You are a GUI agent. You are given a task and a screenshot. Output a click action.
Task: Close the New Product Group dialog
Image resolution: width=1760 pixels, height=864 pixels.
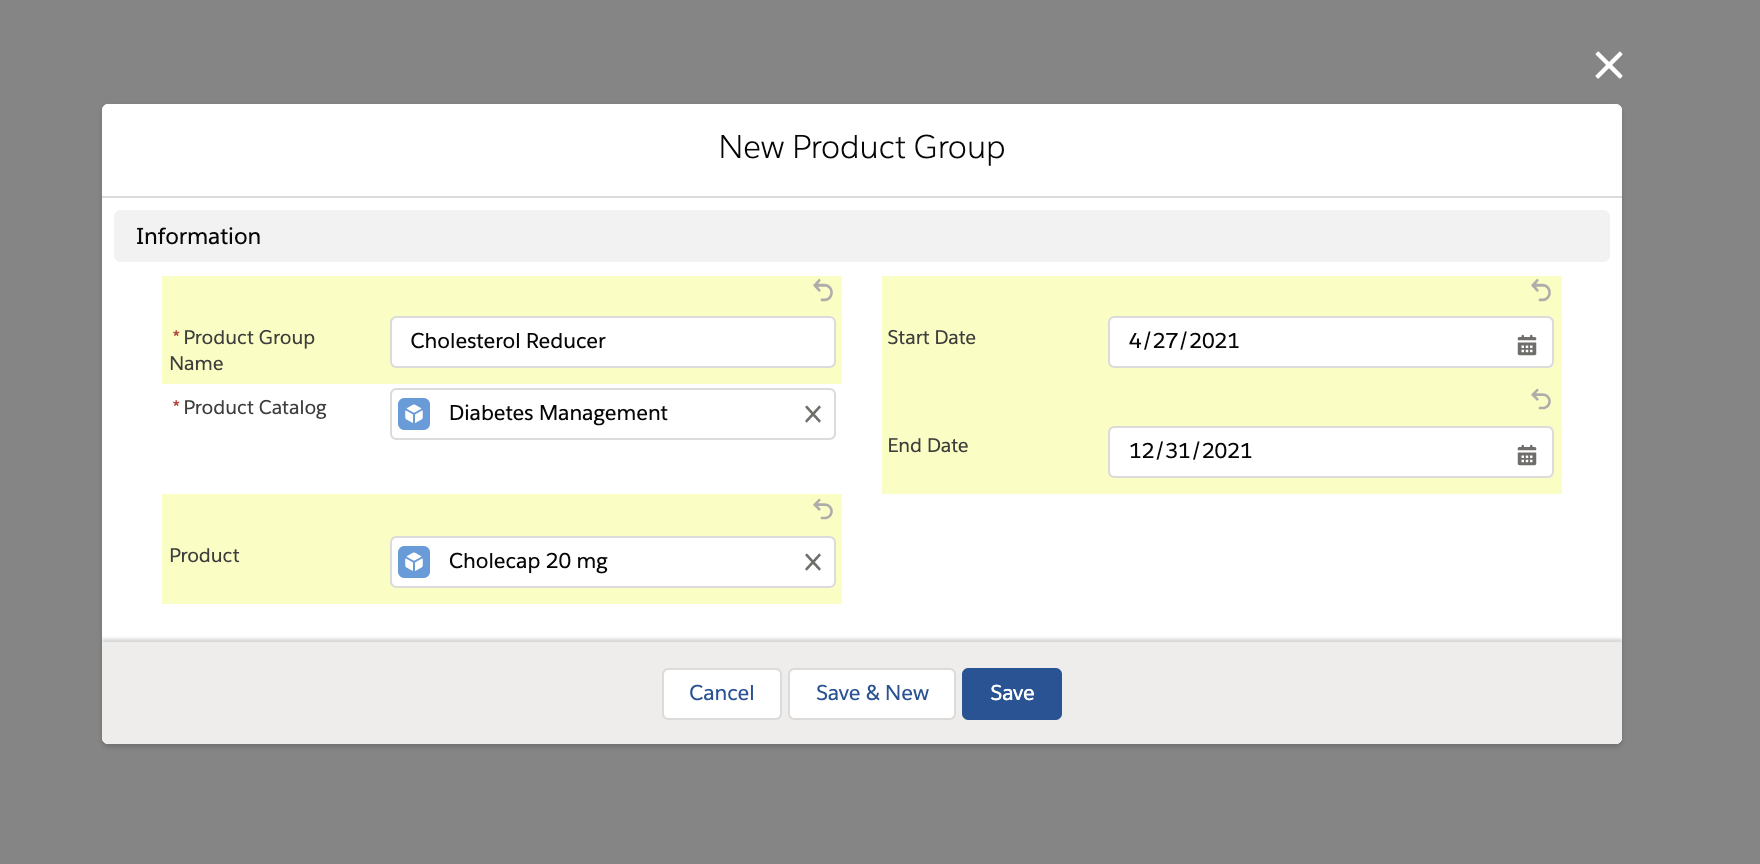(1608, 65)
